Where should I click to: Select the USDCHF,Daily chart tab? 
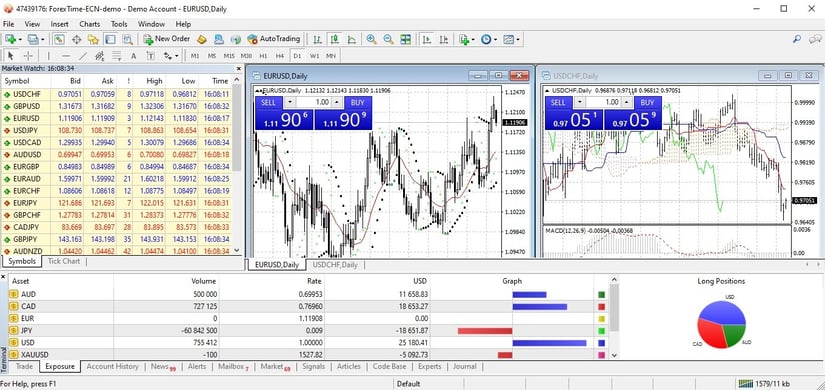(335, 265)
